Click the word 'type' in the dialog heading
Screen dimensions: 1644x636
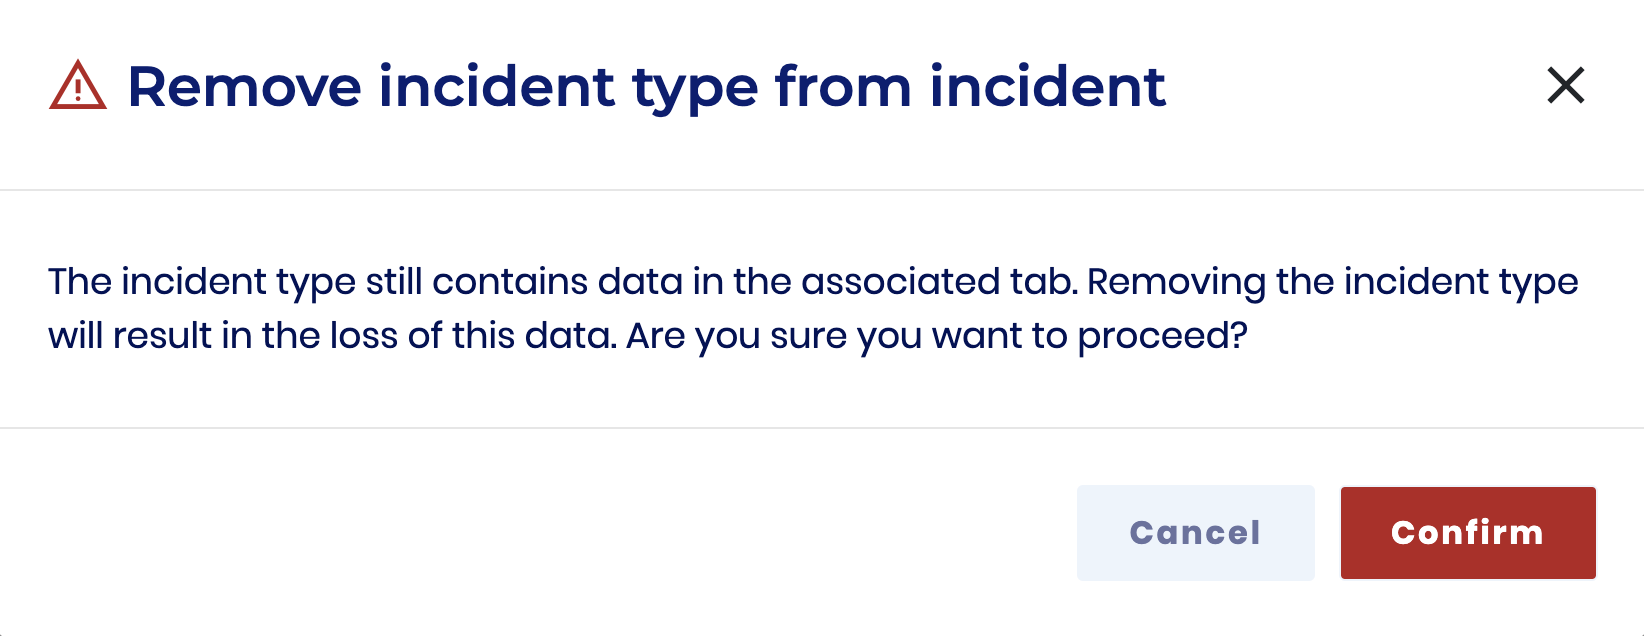(694, 88)
